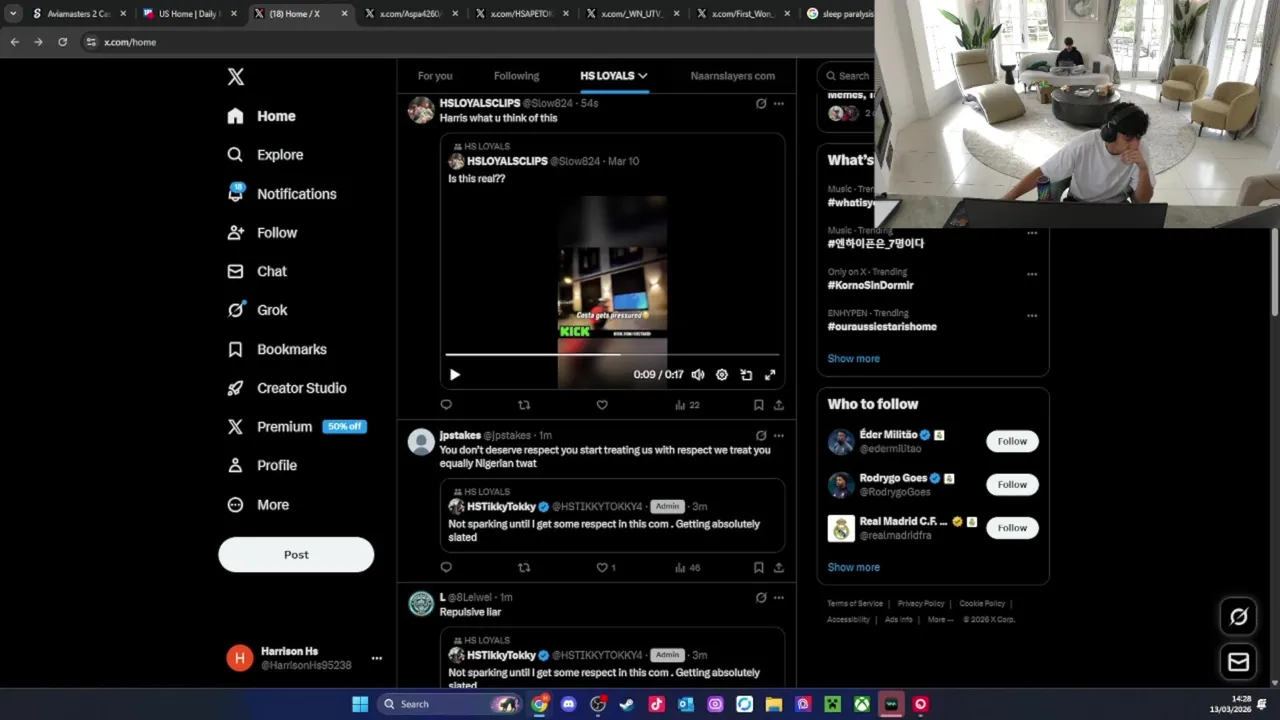Bookmark the jpstakes post
Viewport: 1280px width, 720px height.
click(x=759, y=567)
